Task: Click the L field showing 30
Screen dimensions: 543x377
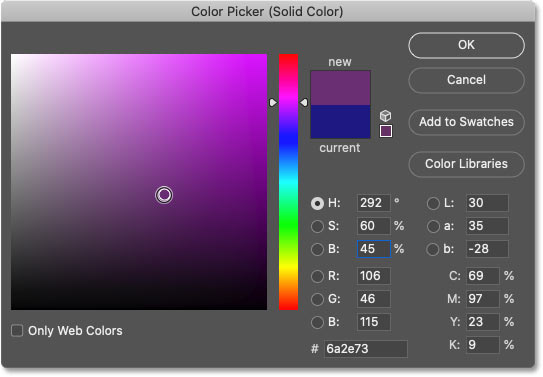Action: (487, 203)
